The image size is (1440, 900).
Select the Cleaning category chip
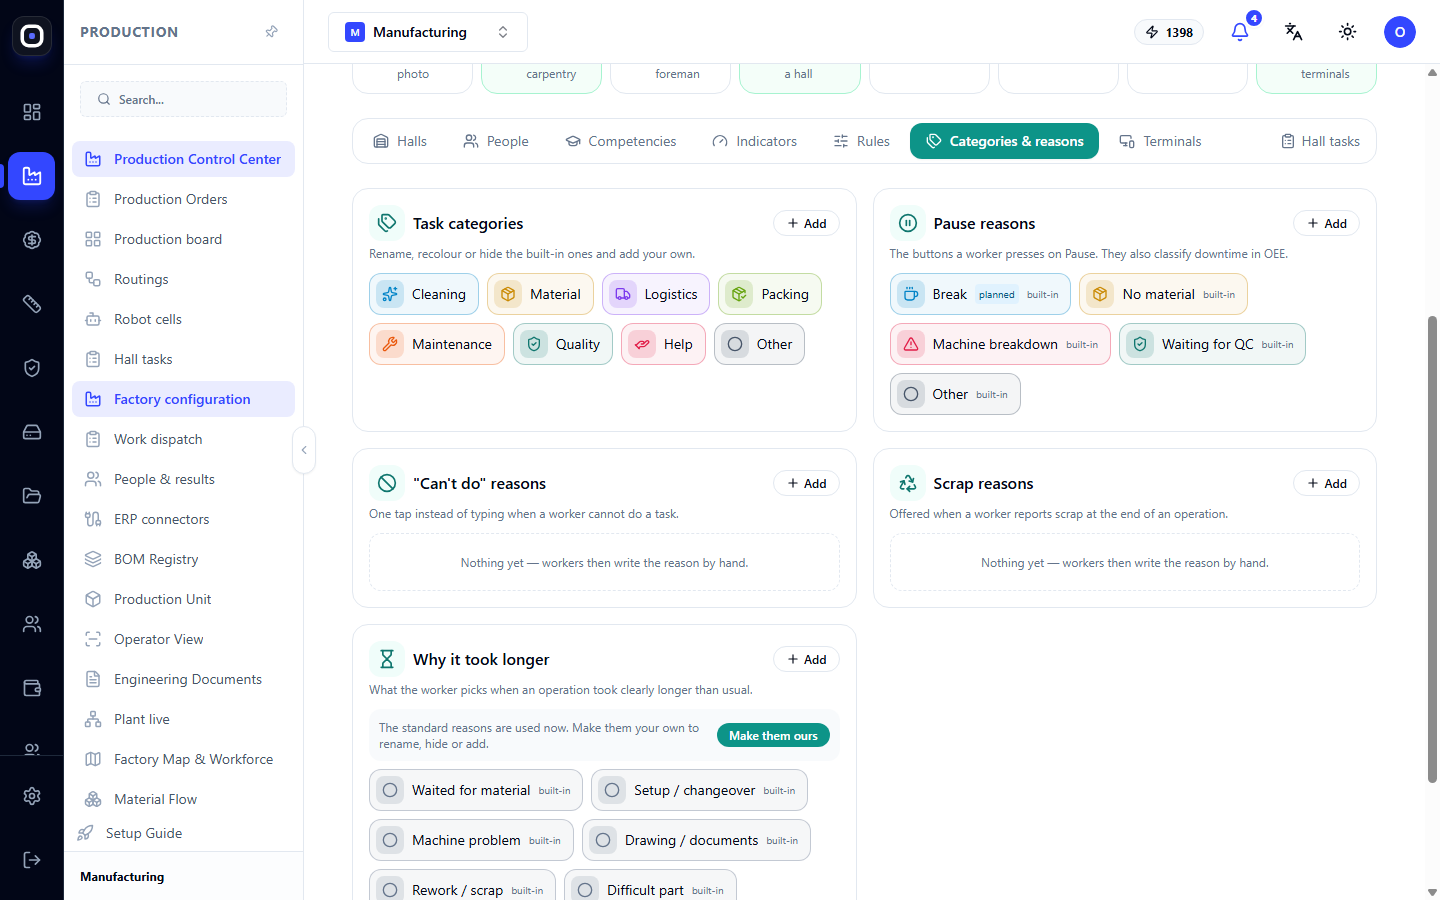(424, 294)
